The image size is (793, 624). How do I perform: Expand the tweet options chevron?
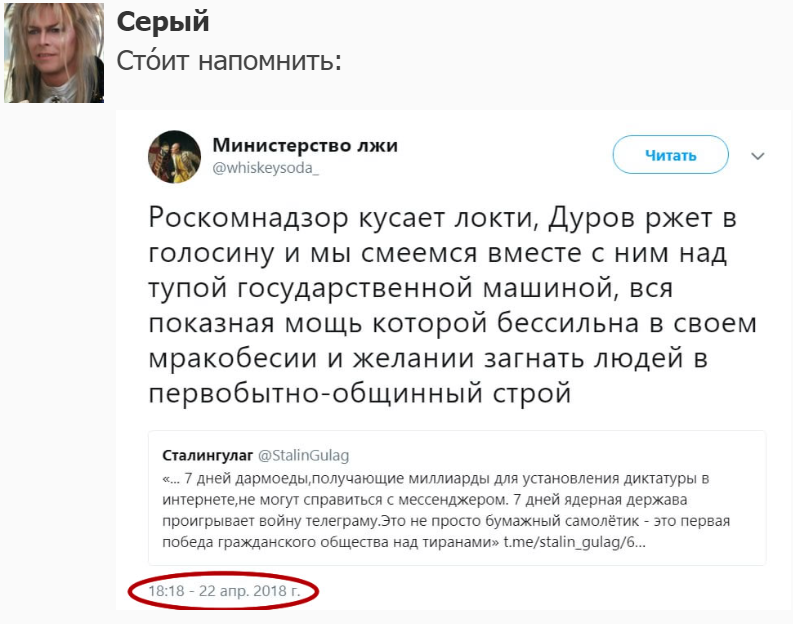coord(757,156)
